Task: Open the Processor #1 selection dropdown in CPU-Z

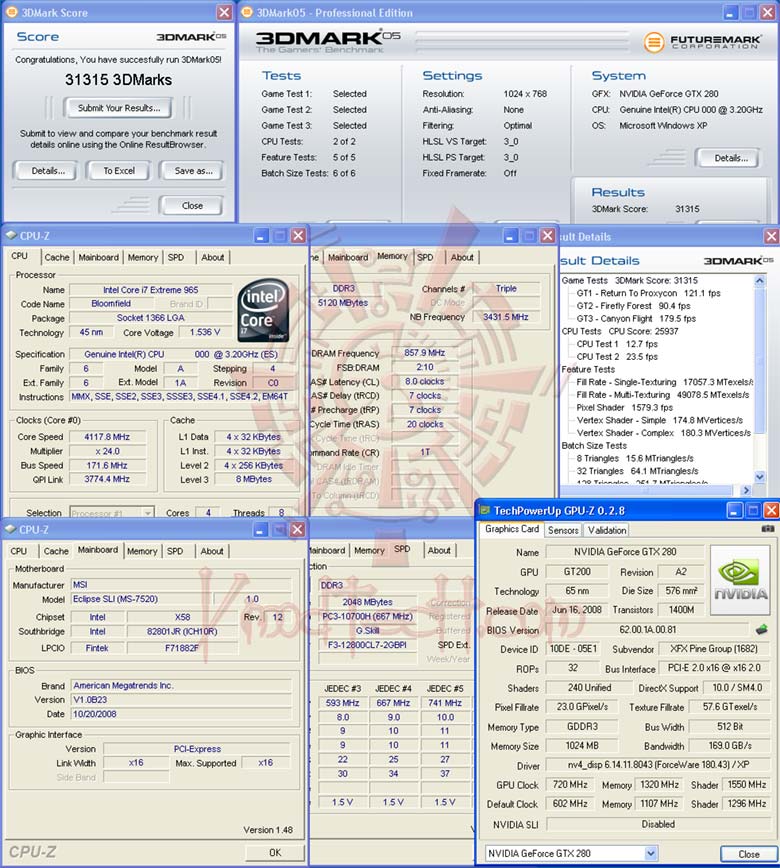Action: [148, 513]
